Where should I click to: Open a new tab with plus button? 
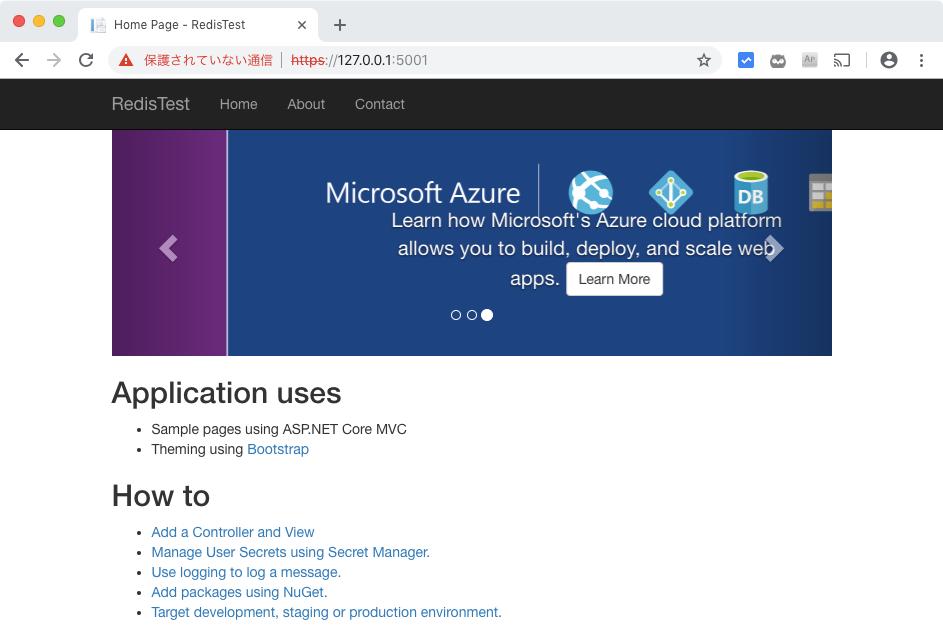pos(340,25)
